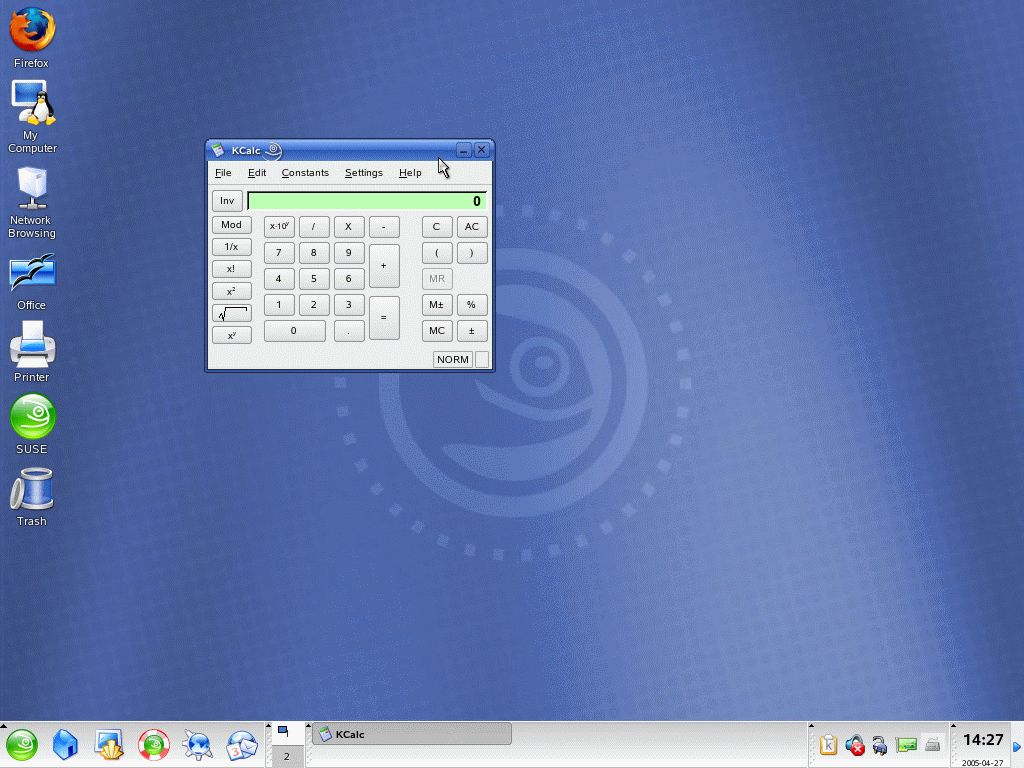Click the square root button in KCalc
Image resolution: width=1024 pixels, height=768 pixels.
[231, 314]
